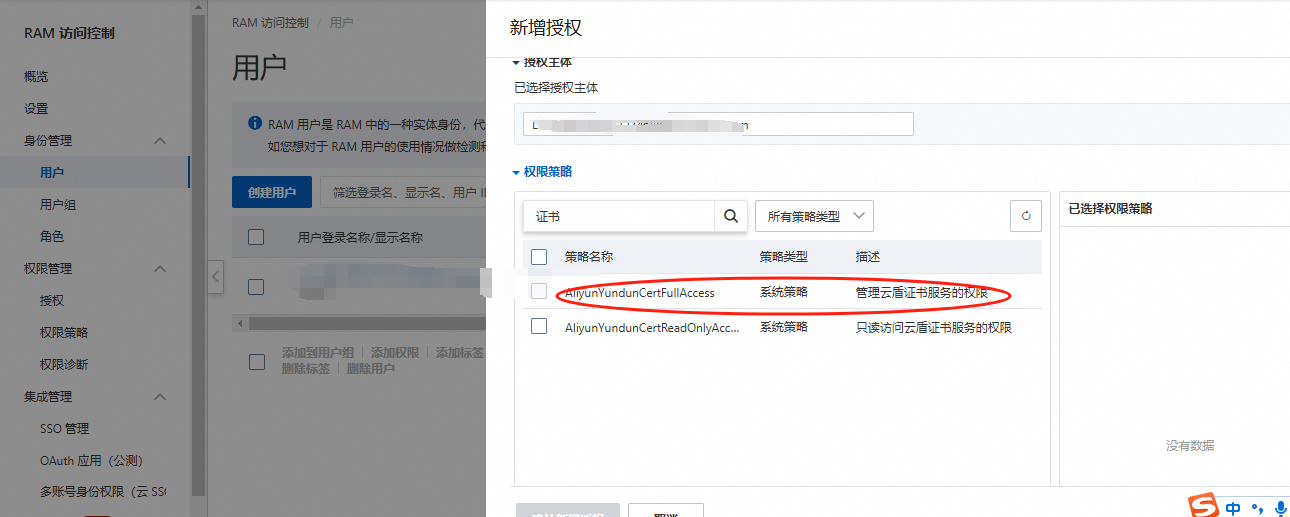Collapse the 集成管理 sidebar section
This screenshot has height=517, width=1290.
(x=159, y=397)
